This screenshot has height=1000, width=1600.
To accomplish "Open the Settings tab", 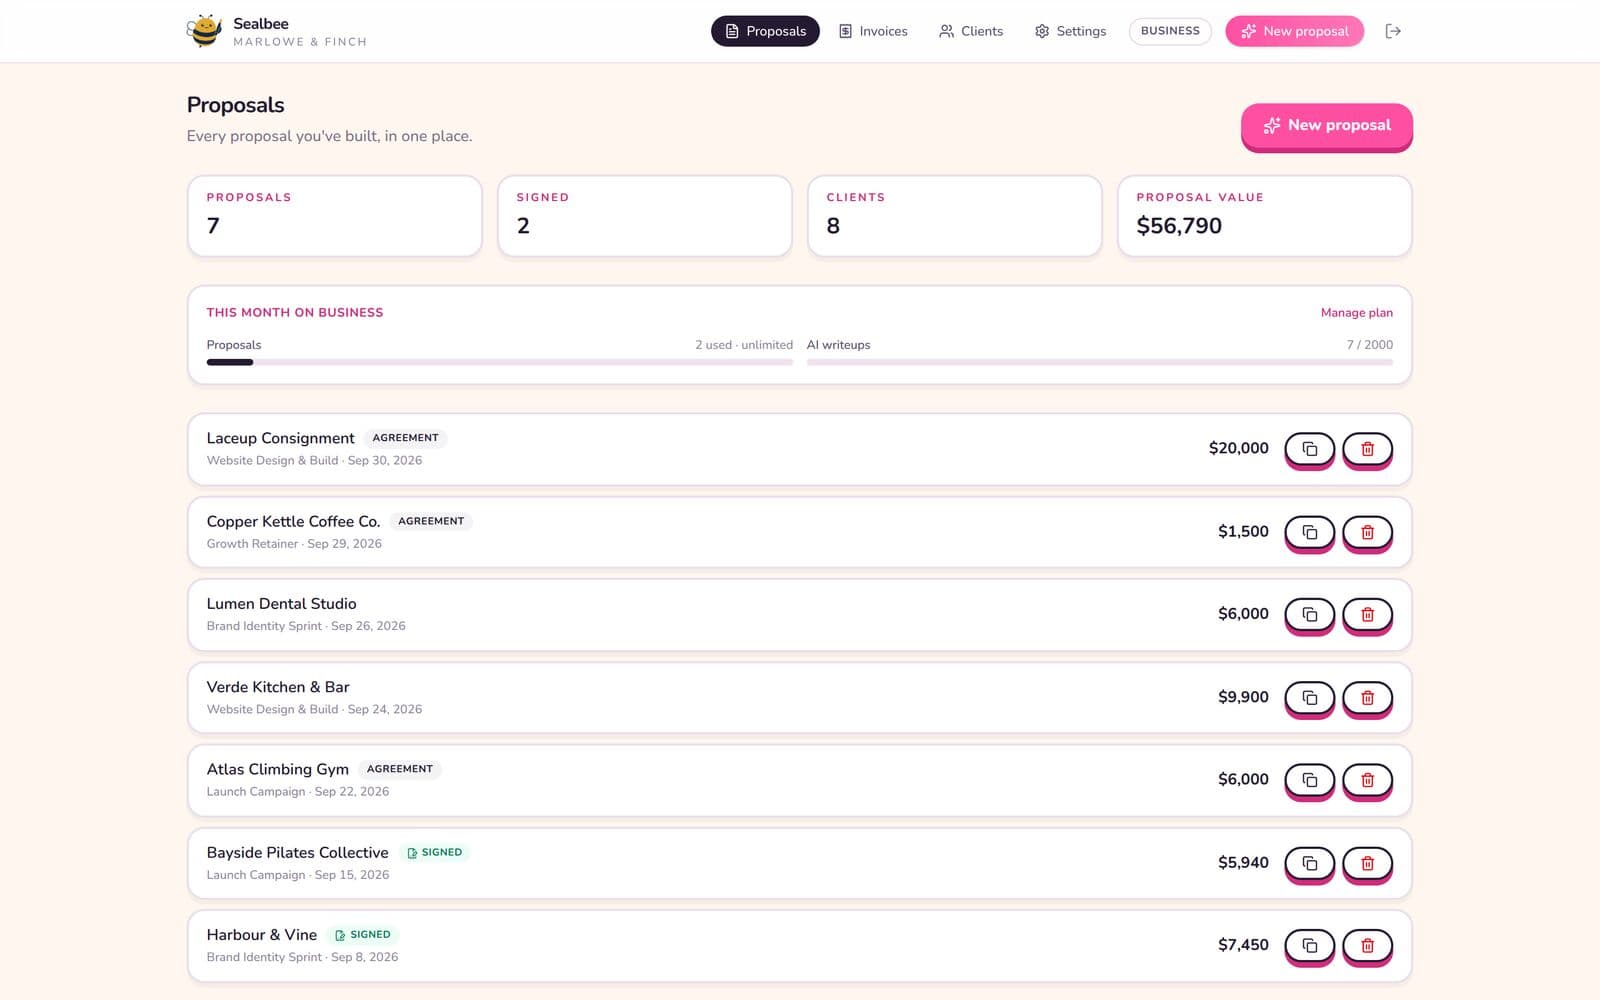I will tap(1070, 31).
